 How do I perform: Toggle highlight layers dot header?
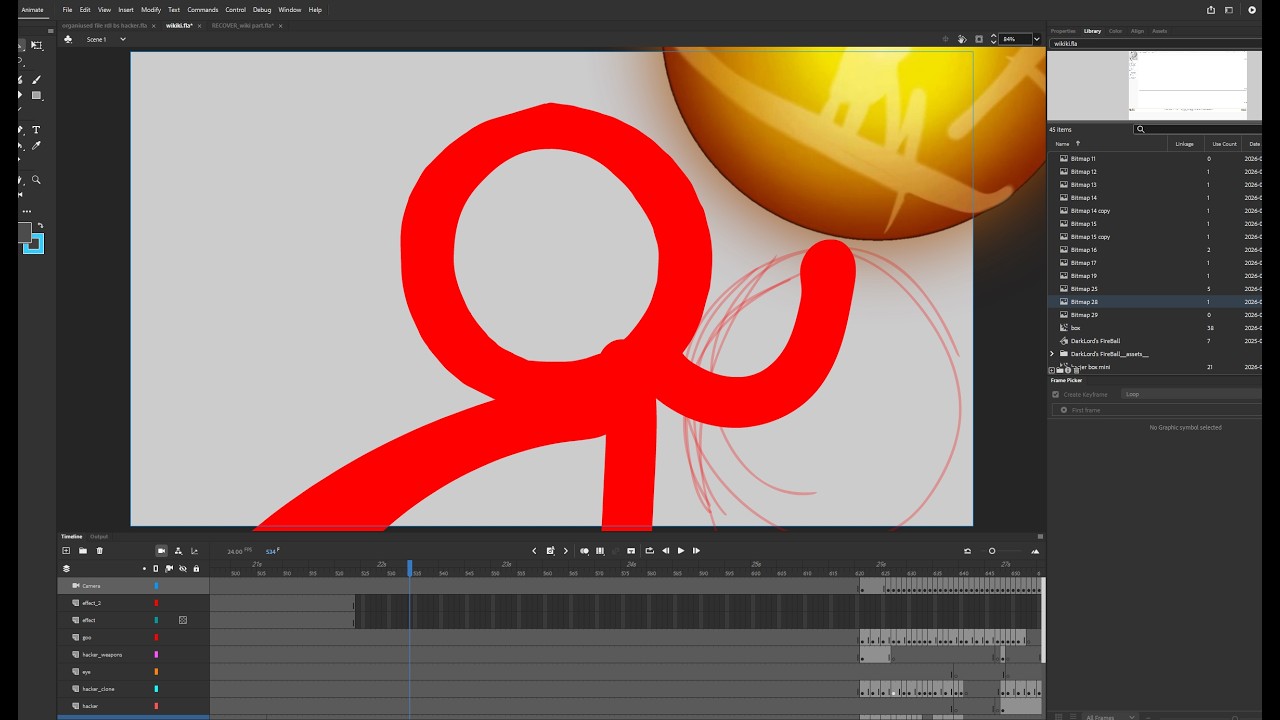pyautogui.click(x=144, y=568)
